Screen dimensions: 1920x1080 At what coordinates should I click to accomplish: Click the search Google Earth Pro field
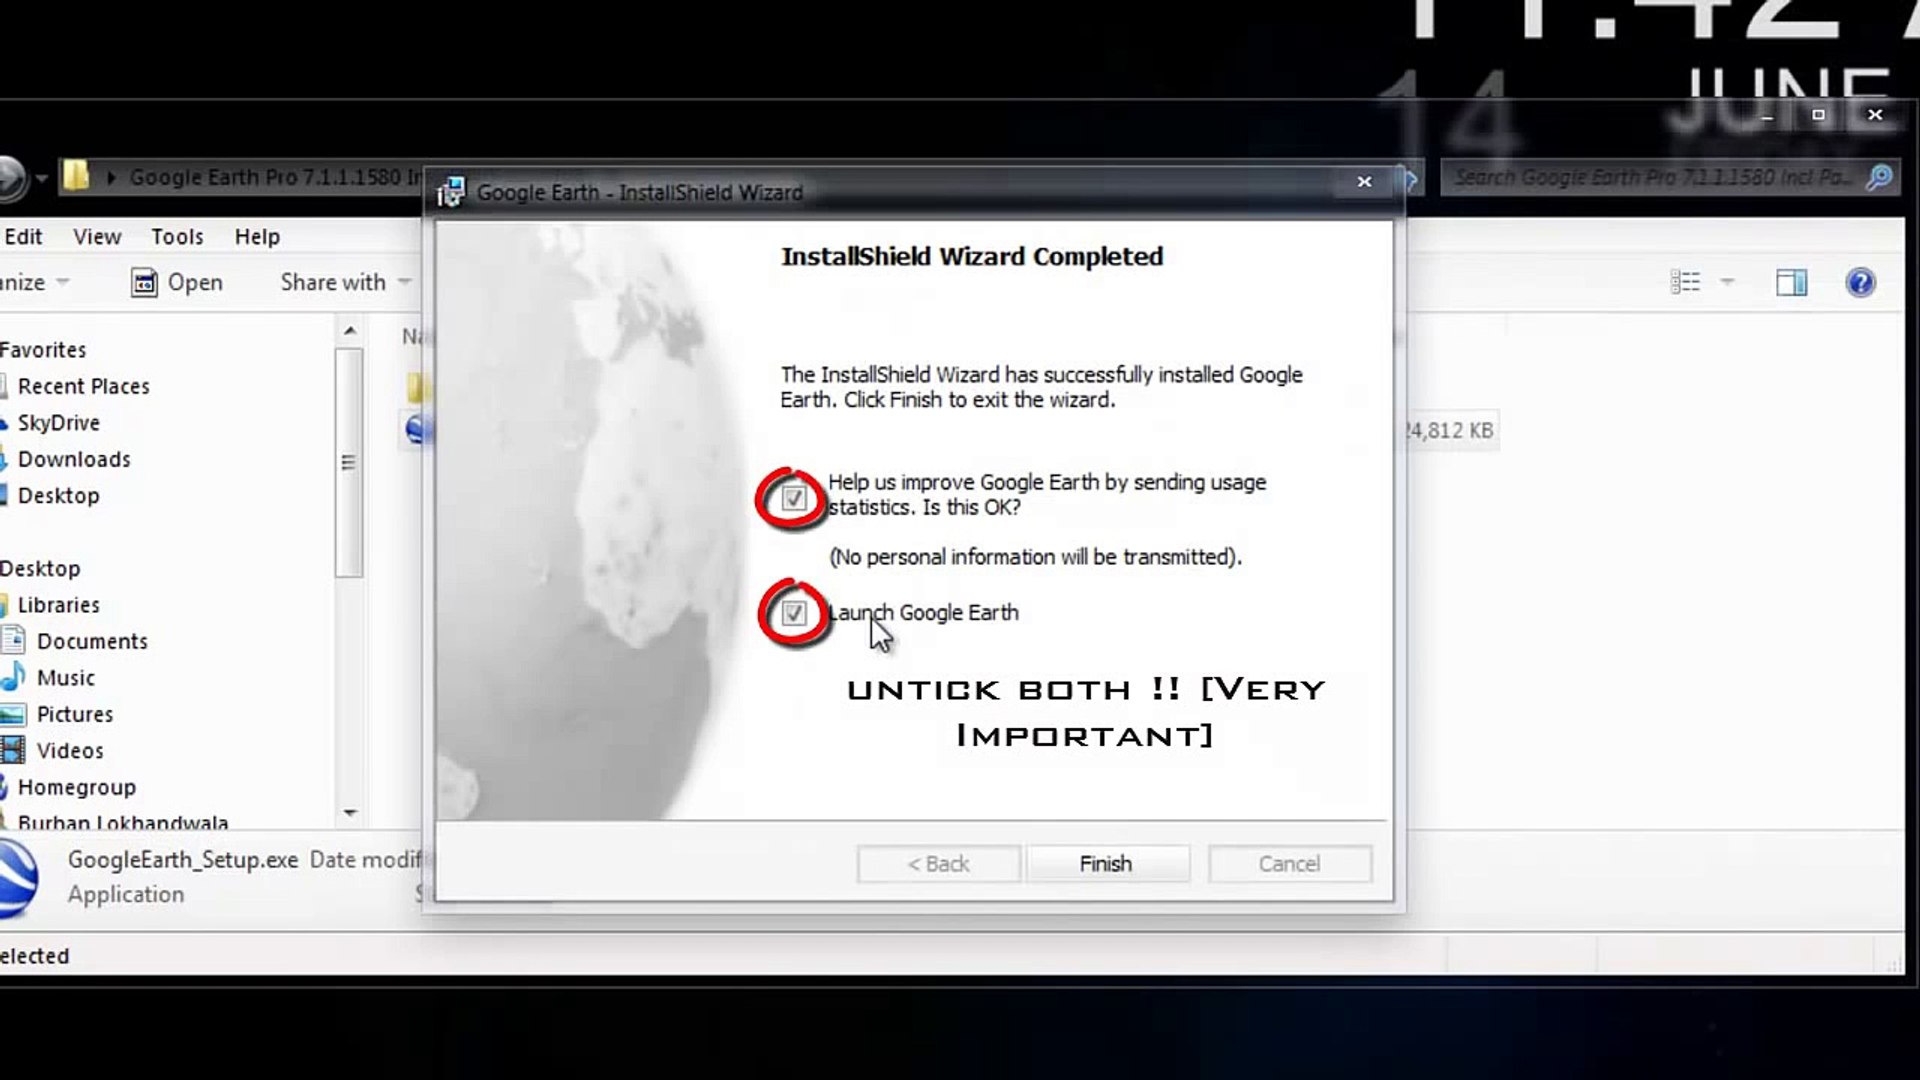1650,178
